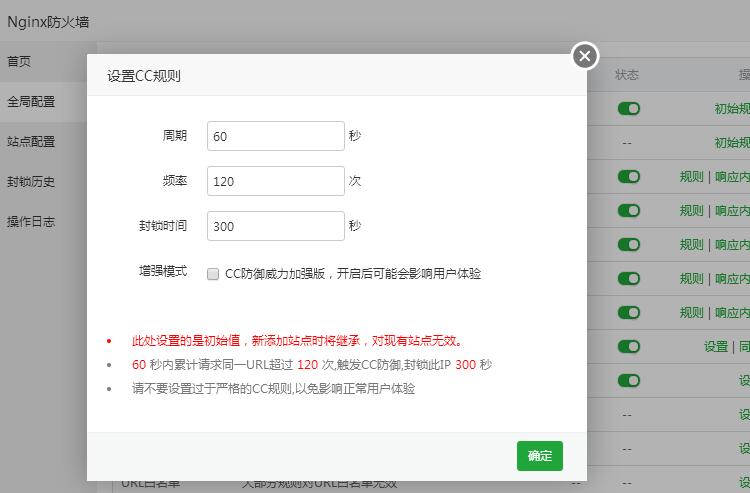Confirm the CC rules with 确定 button
Screen dimensions: 750x493
540,456
